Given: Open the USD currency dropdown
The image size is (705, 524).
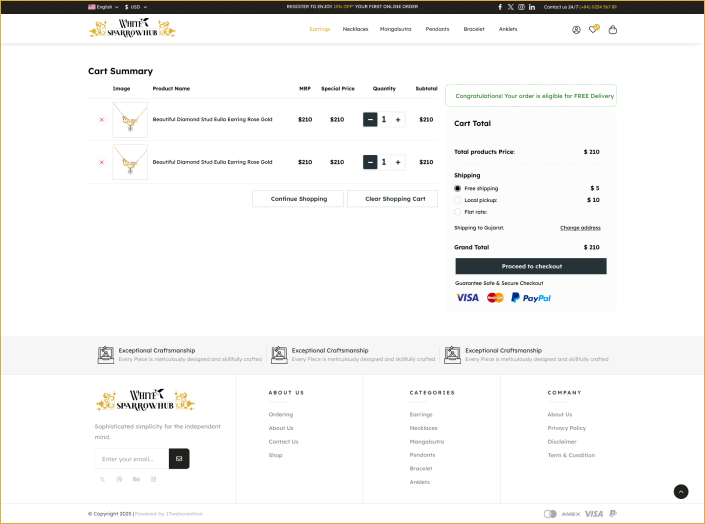Looking at the screenshot, I should 136,7.
